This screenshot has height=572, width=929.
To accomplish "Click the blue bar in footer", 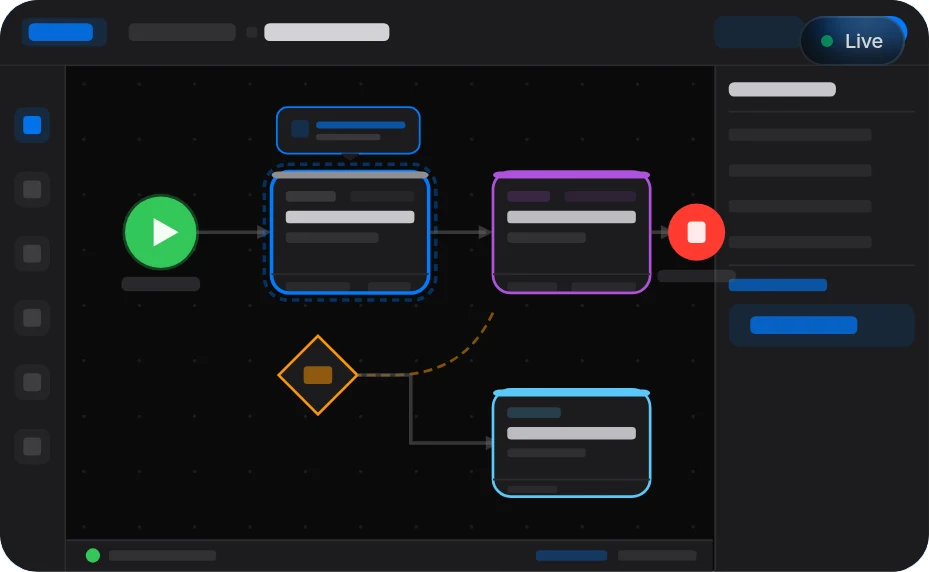I will [572, 555].
